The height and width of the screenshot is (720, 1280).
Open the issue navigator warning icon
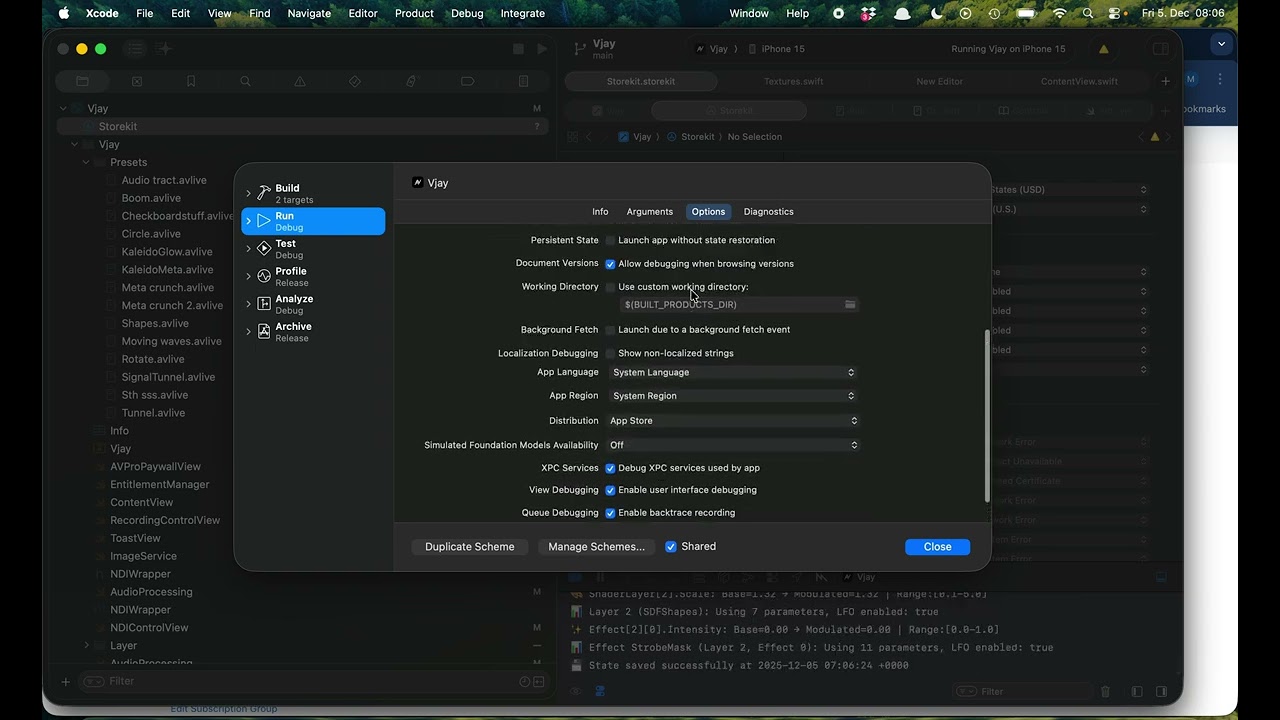(300, 81)
